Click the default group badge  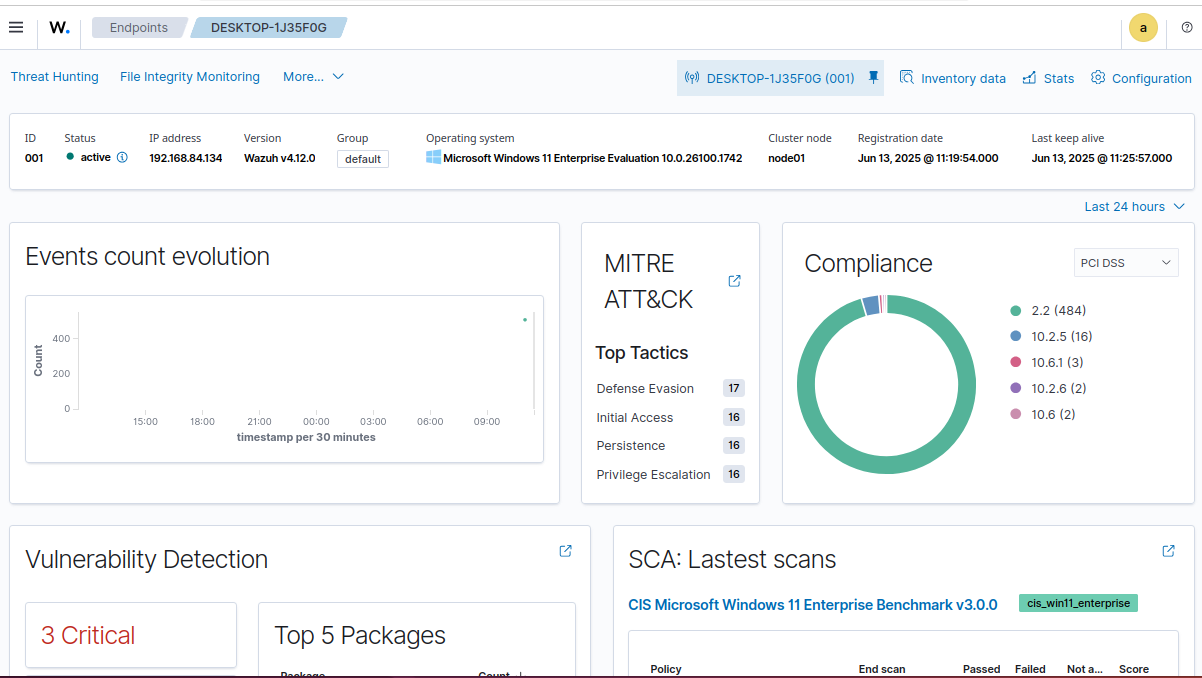pos(363,159)
